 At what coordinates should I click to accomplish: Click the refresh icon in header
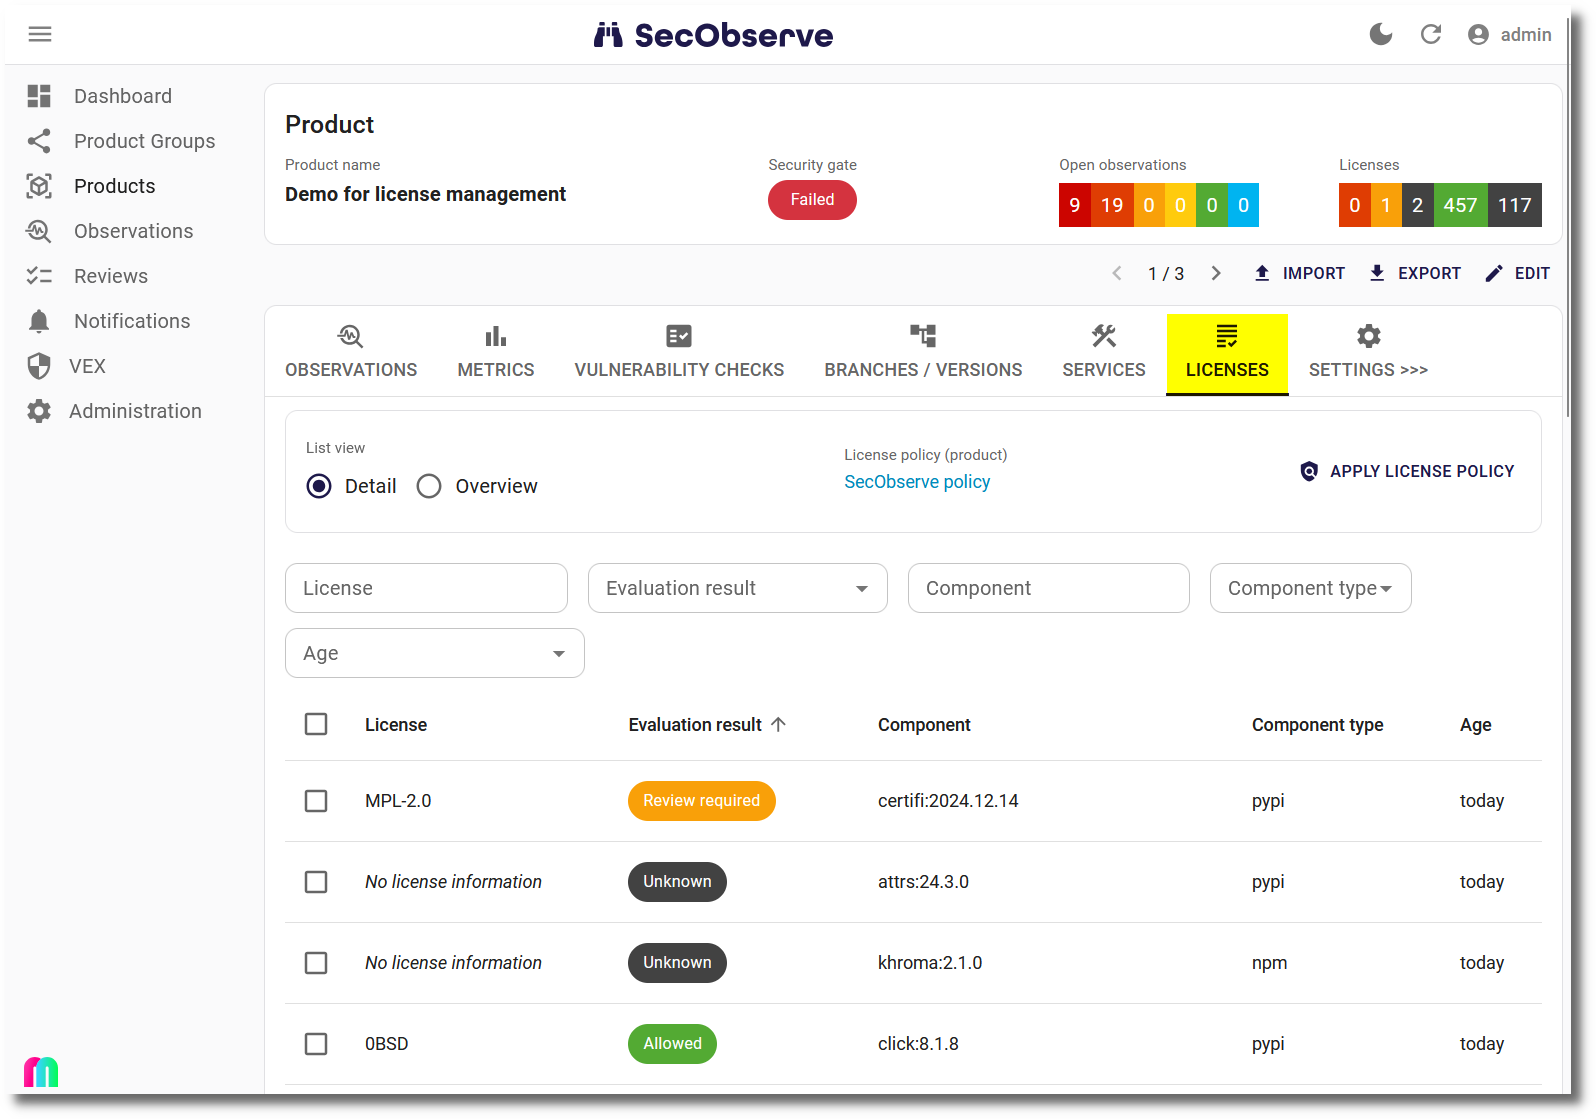(1431, 35)
